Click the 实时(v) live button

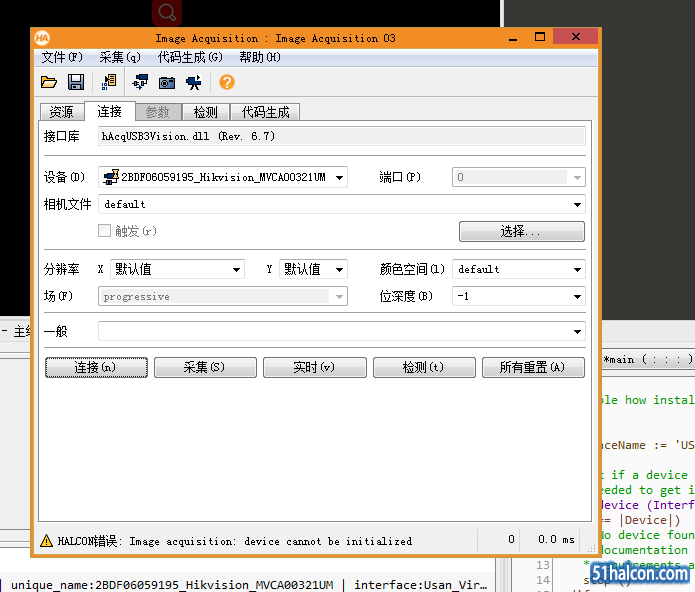(315, 367)
